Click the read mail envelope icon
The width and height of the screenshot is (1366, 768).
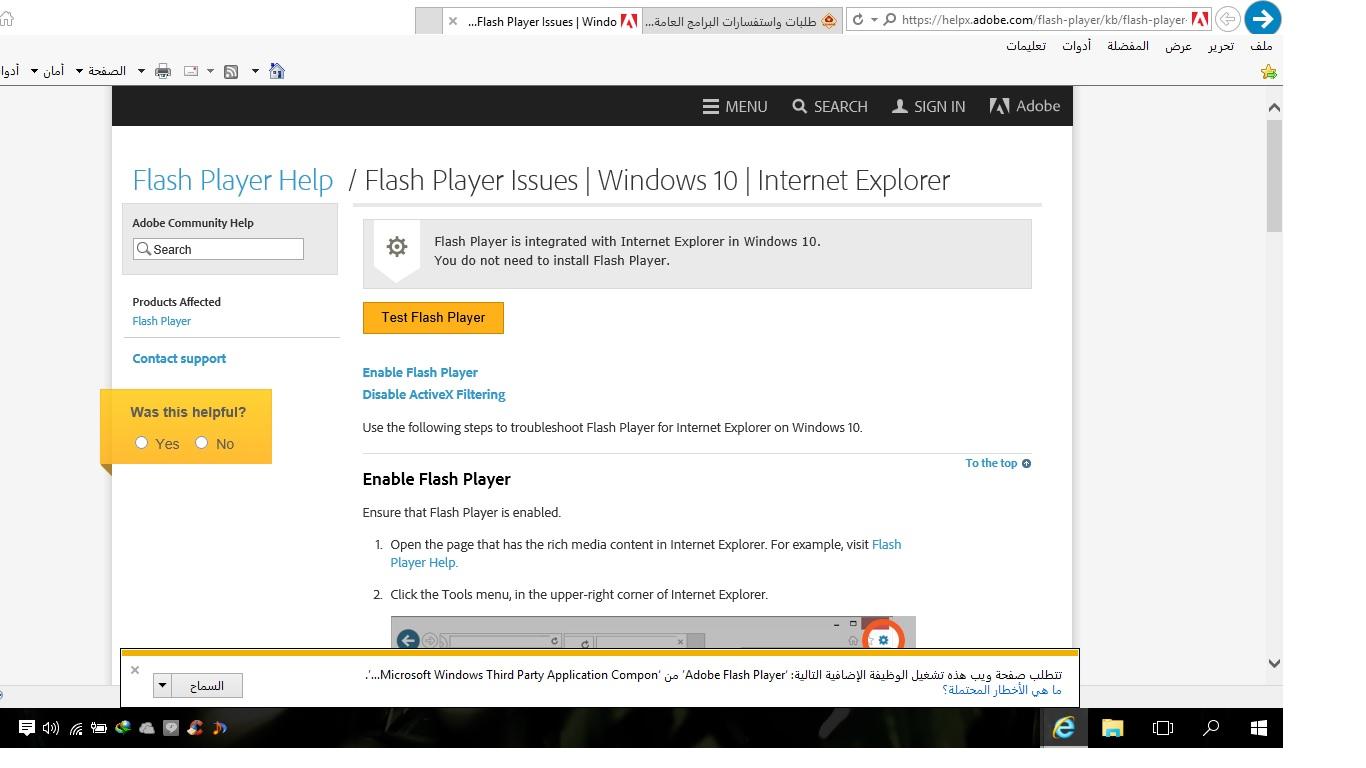(x=190, y=71)
